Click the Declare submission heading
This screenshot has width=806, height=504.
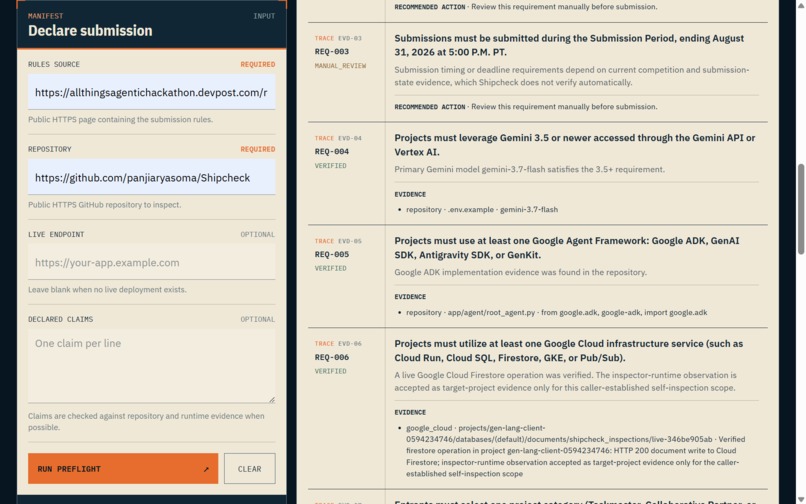tap(90, 31)
